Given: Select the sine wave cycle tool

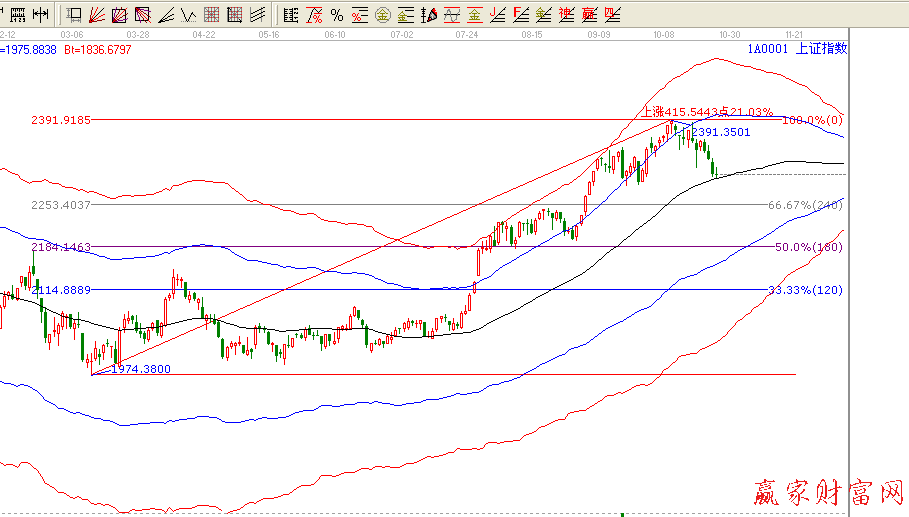Looking at the screenshot, I should pos(451,15).
